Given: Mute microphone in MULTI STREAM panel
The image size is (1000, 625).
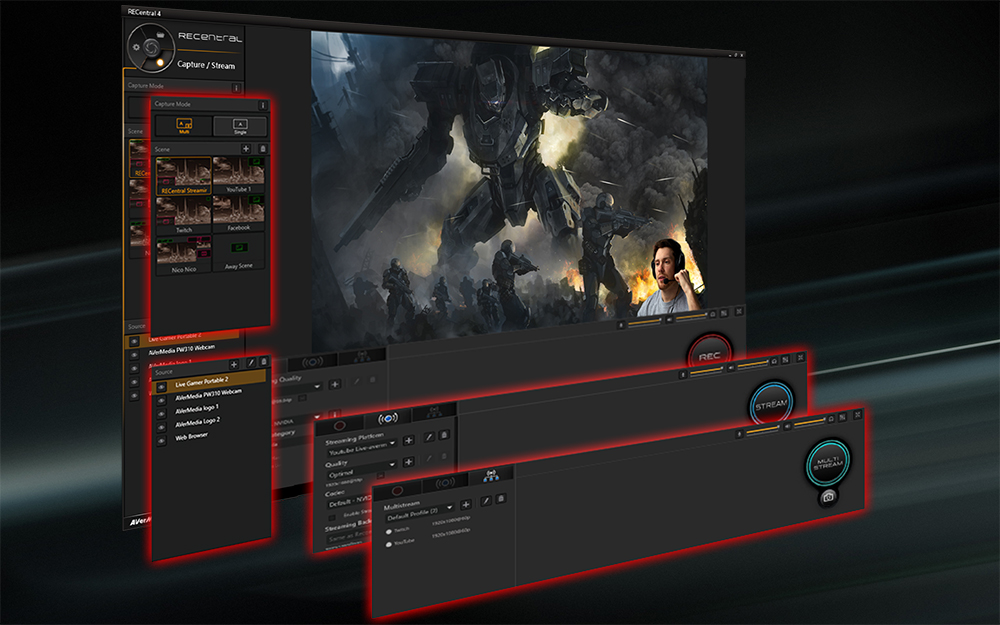Looking at the screenshot, I should tap(740, 434).
